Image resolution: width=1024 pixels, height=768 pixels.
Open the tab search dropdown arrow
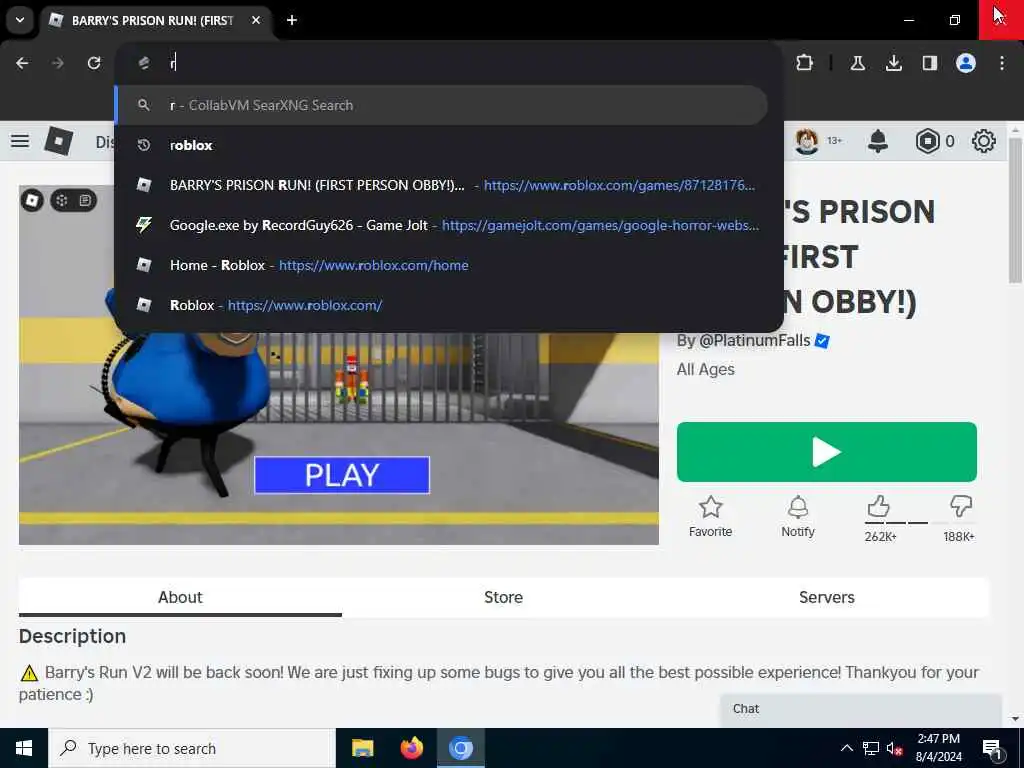[20, 20]
